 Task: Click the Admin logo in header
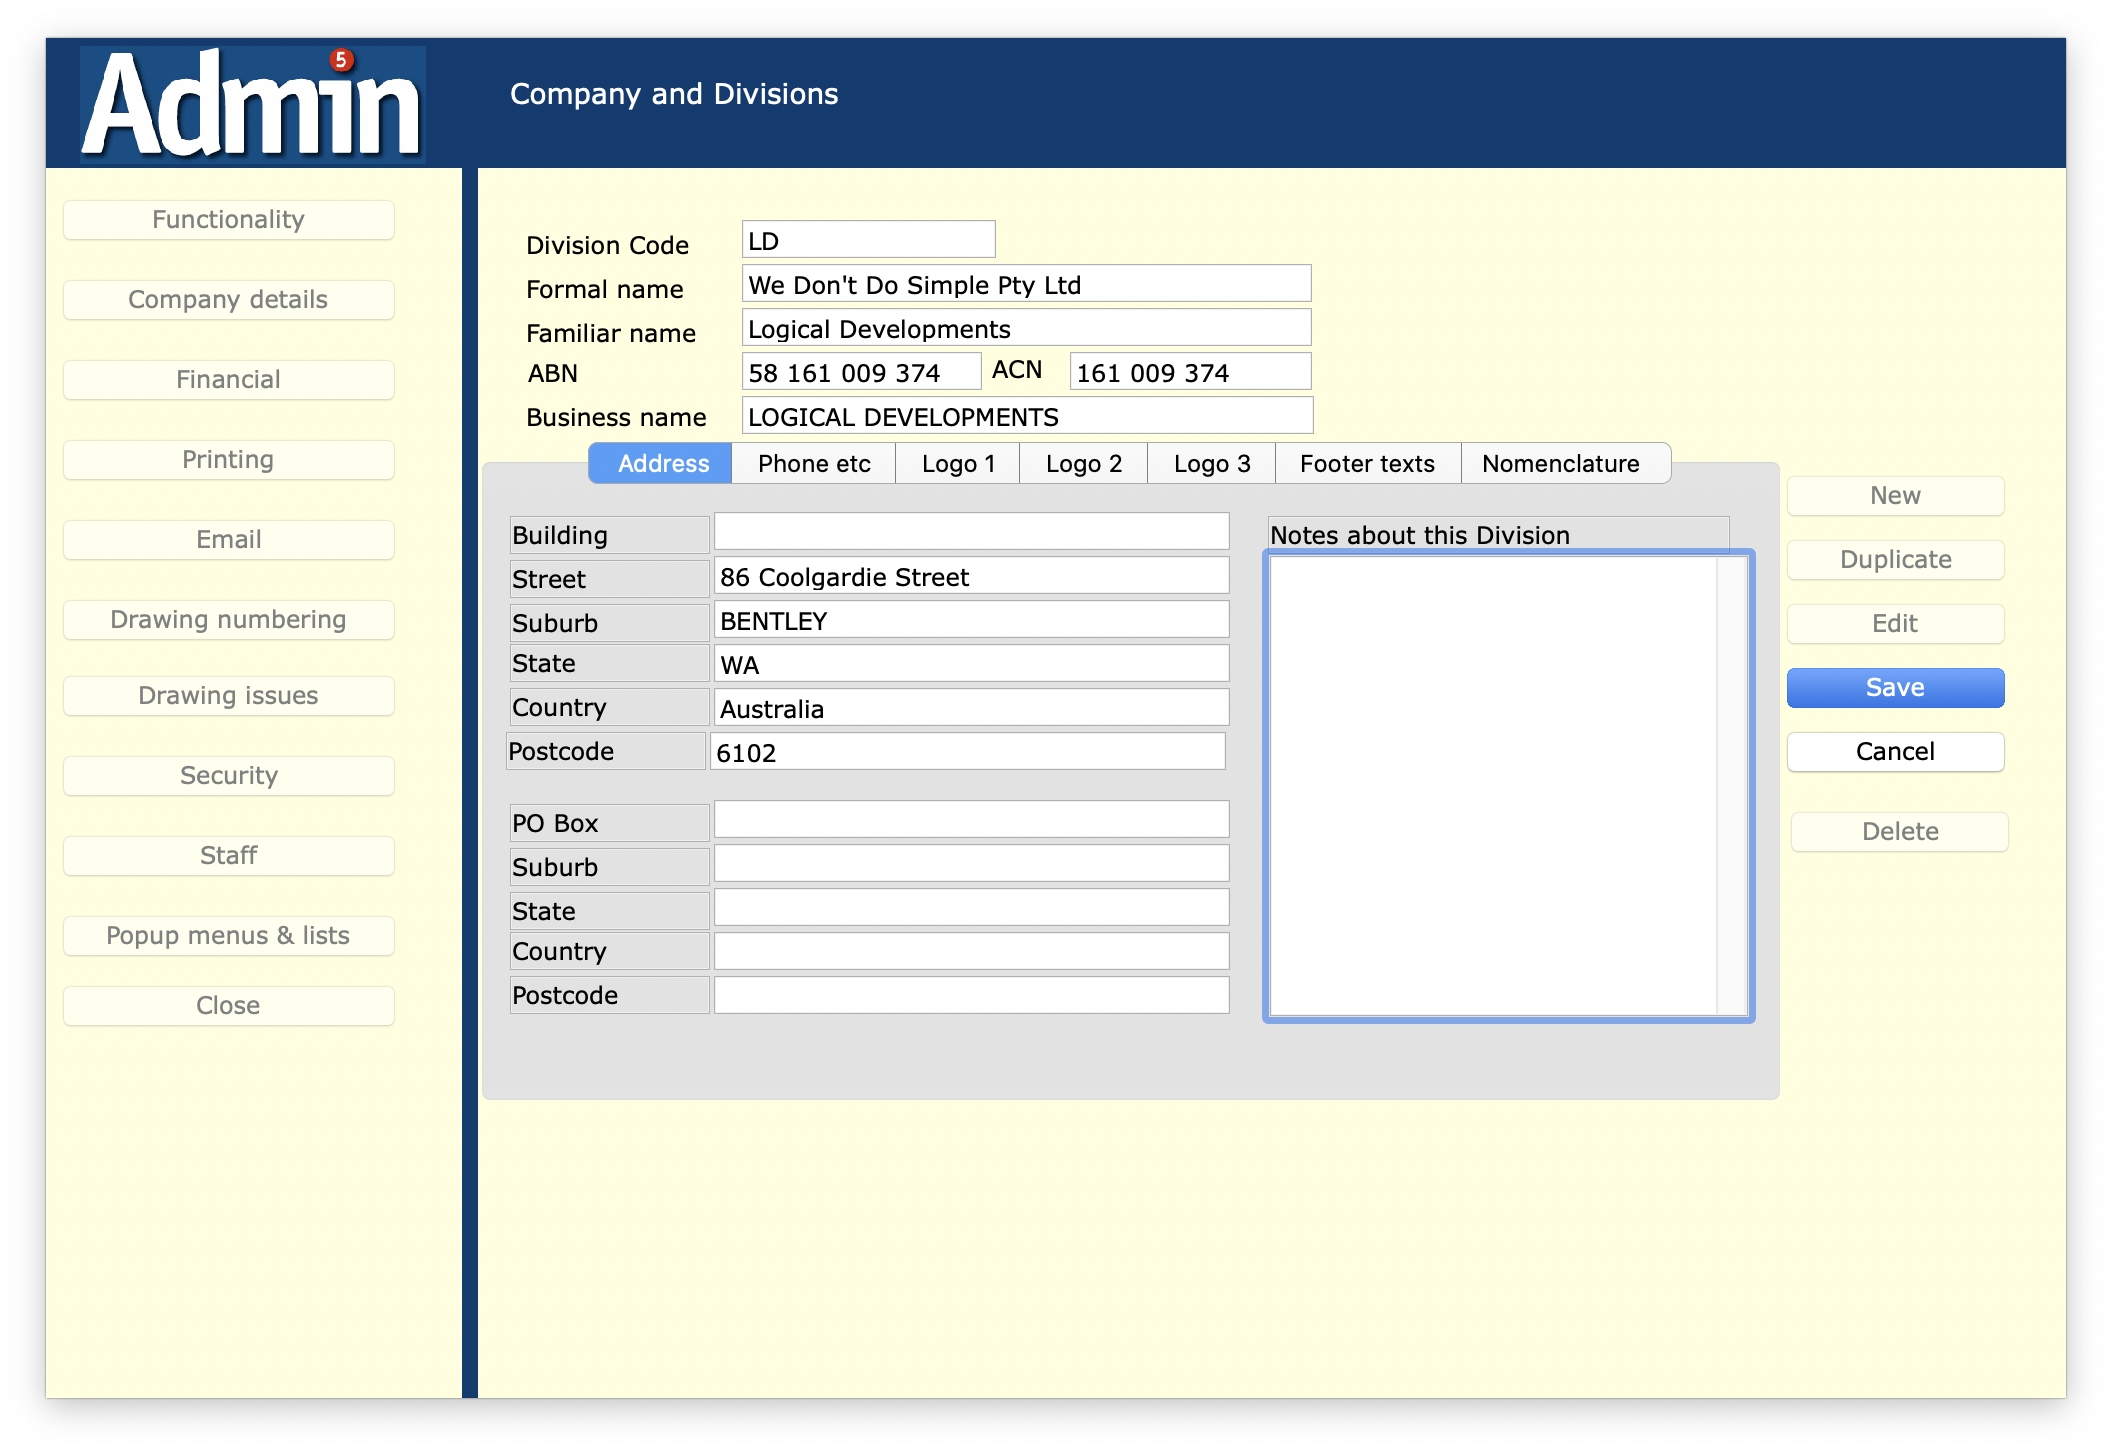coord(252,105)
